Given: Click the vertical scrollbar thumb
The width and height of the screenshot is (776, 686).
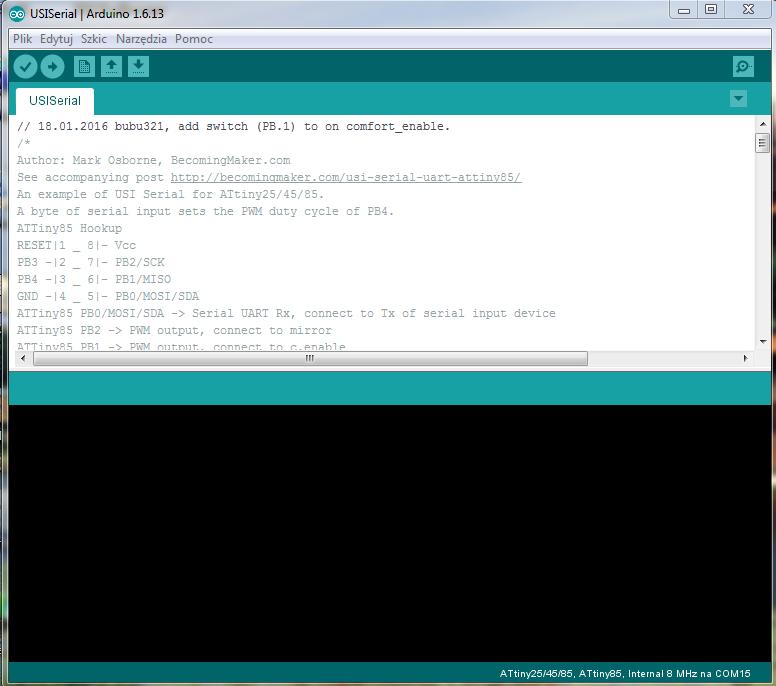Looking at the screenshot, I should pos(763,144).
